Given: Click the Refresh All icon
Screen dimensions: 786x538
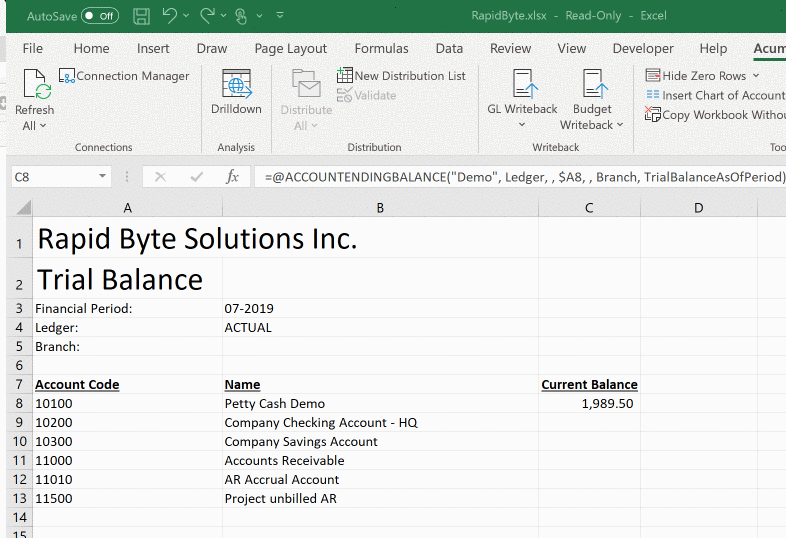Looking at the screenshot, I should pos(36,84).
